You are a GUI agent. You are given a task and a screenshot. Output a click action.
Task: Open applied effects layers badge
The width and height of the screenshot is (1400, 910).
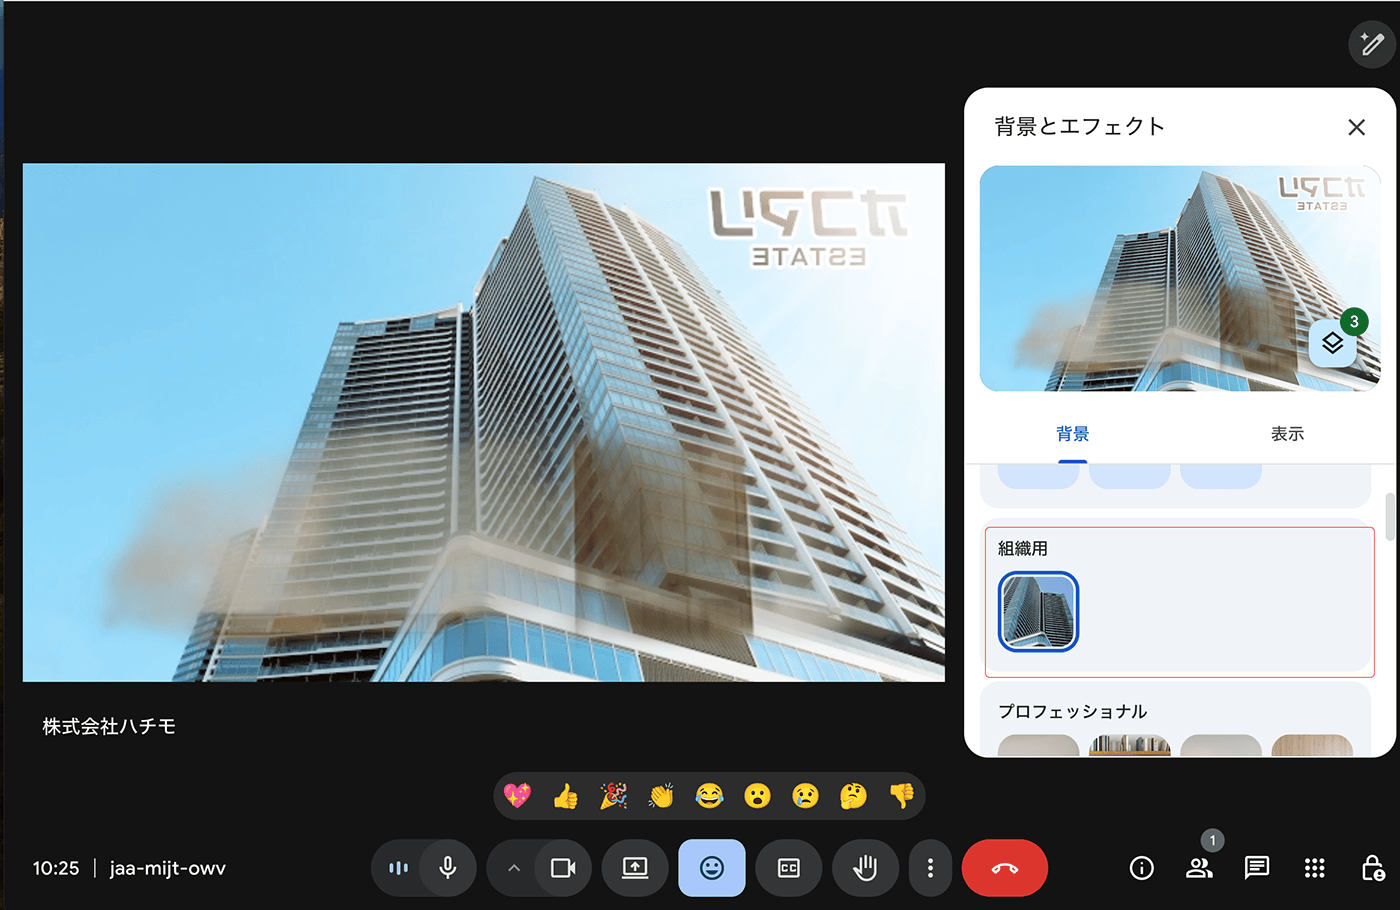tap(1333, 343)
